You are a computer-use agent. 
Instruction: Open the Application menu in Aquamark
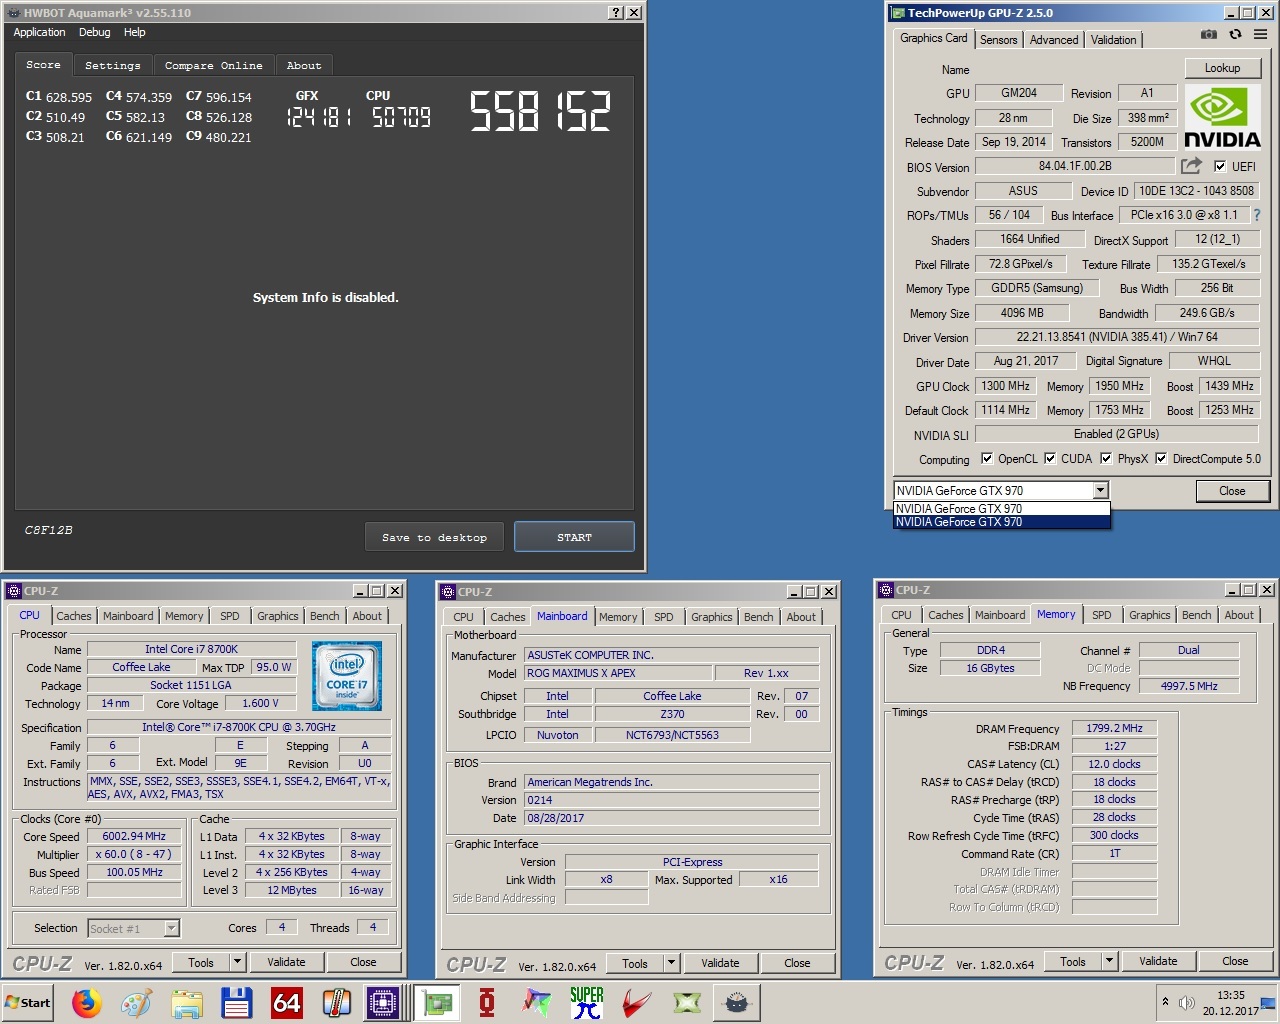39,32
